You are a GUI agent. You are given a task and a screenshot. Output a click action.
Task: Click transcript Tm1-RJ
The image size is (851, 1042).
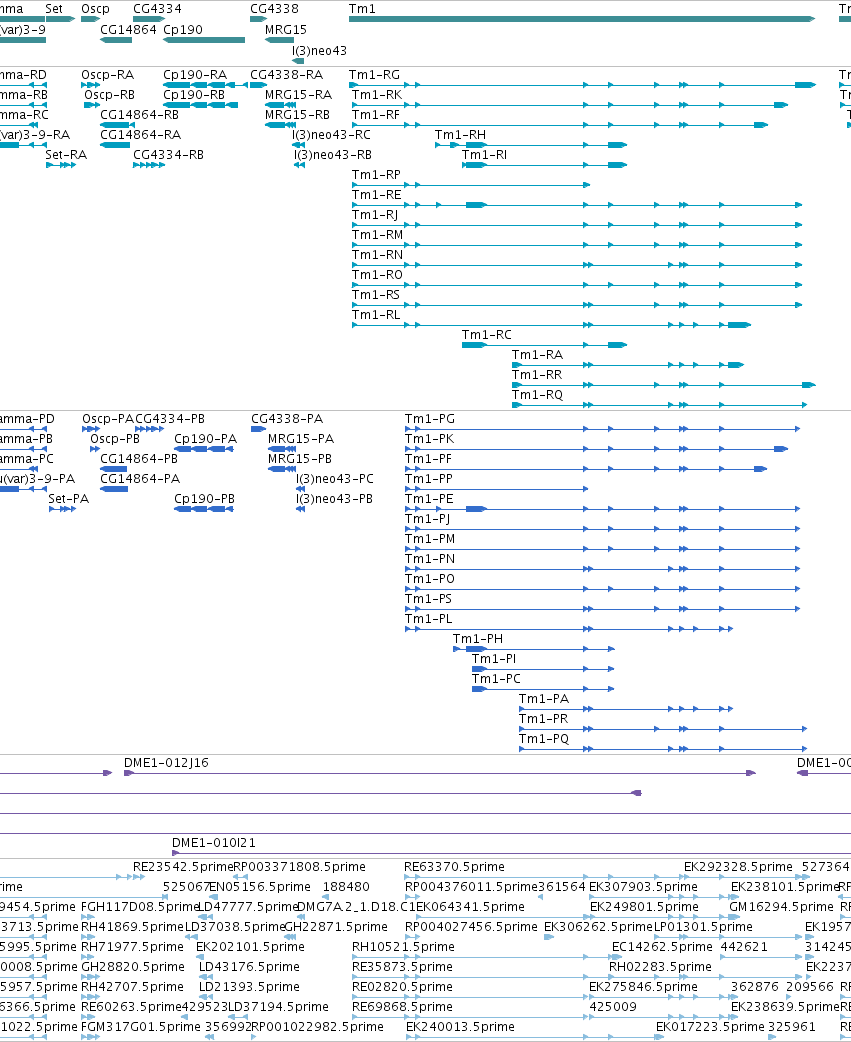tap(375, 215)
